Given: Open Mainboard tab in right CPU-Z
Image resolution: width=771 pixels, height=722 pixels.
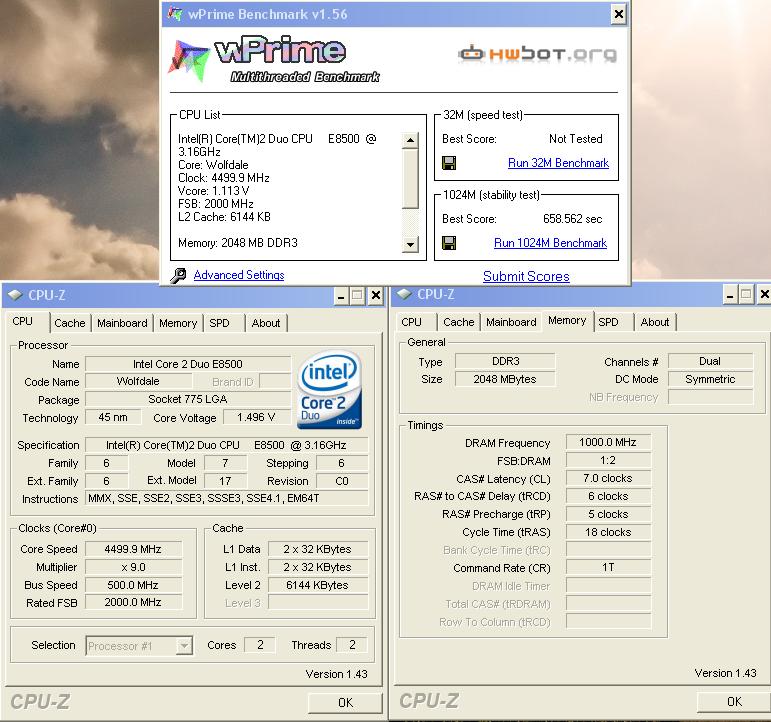Looking at the screenshot, I should 511,322.
